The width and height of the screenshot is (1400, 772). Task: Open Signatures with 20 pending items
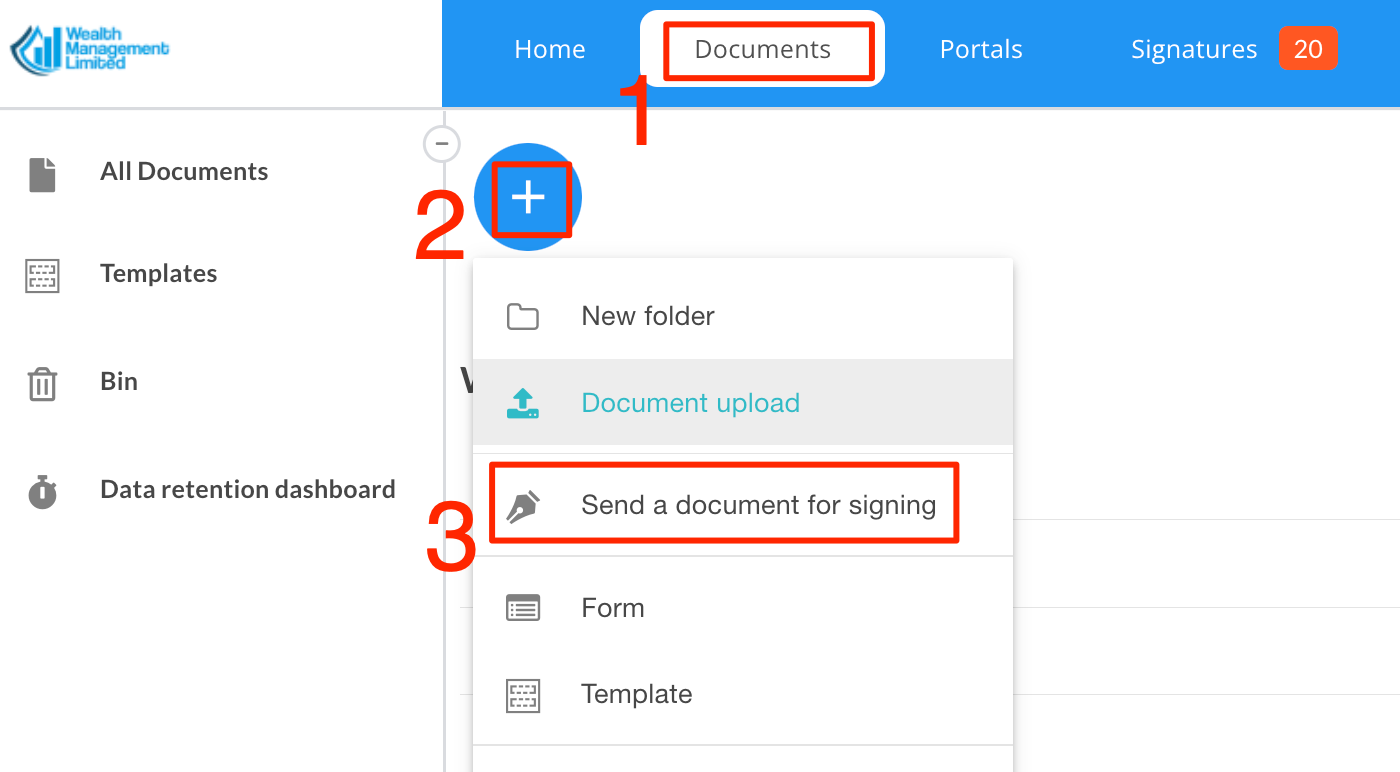[x=1193, y=48]
